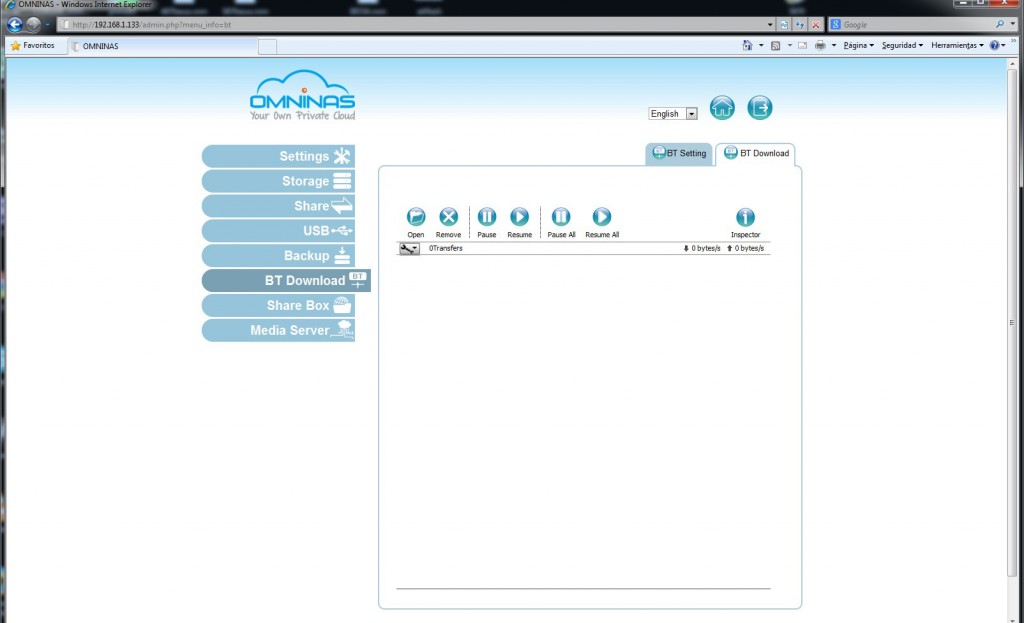The width and height of the screenshot is (1024, 623).
Task: Click the printer toolbar icon
Action: pos(820,46)
